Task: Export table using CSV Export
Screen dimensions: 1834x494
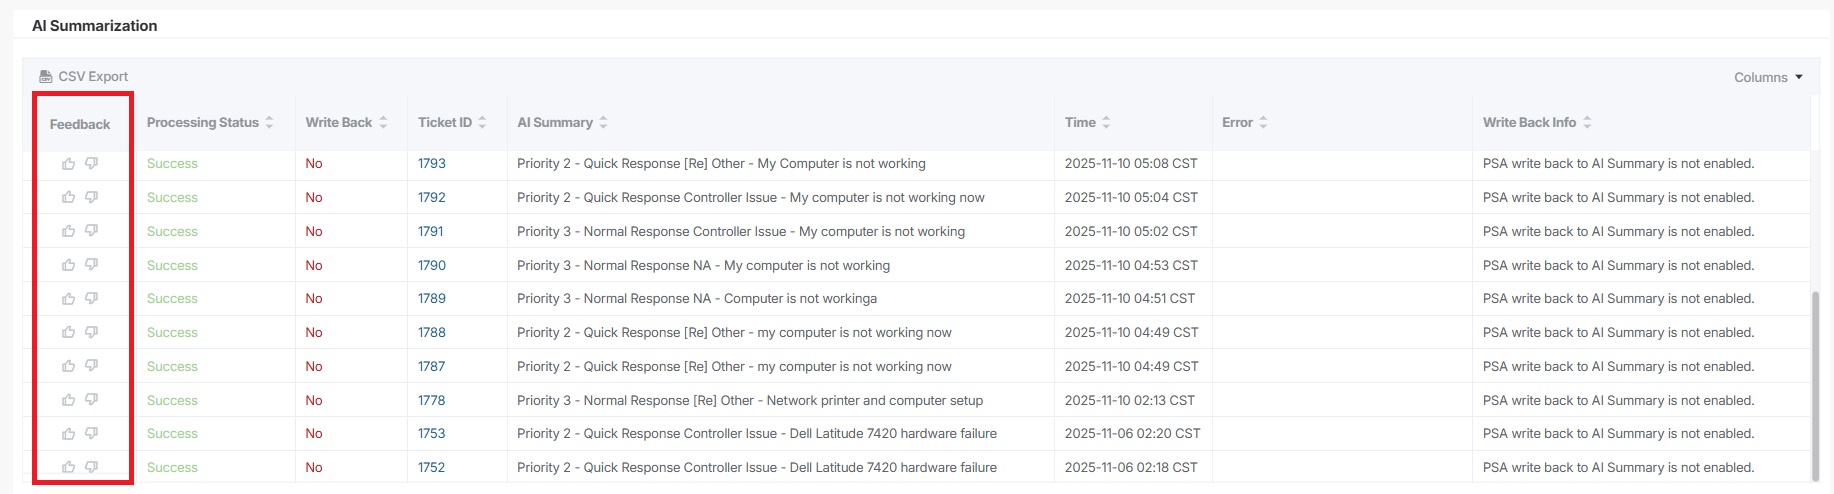Action: [x=84, y=76]
